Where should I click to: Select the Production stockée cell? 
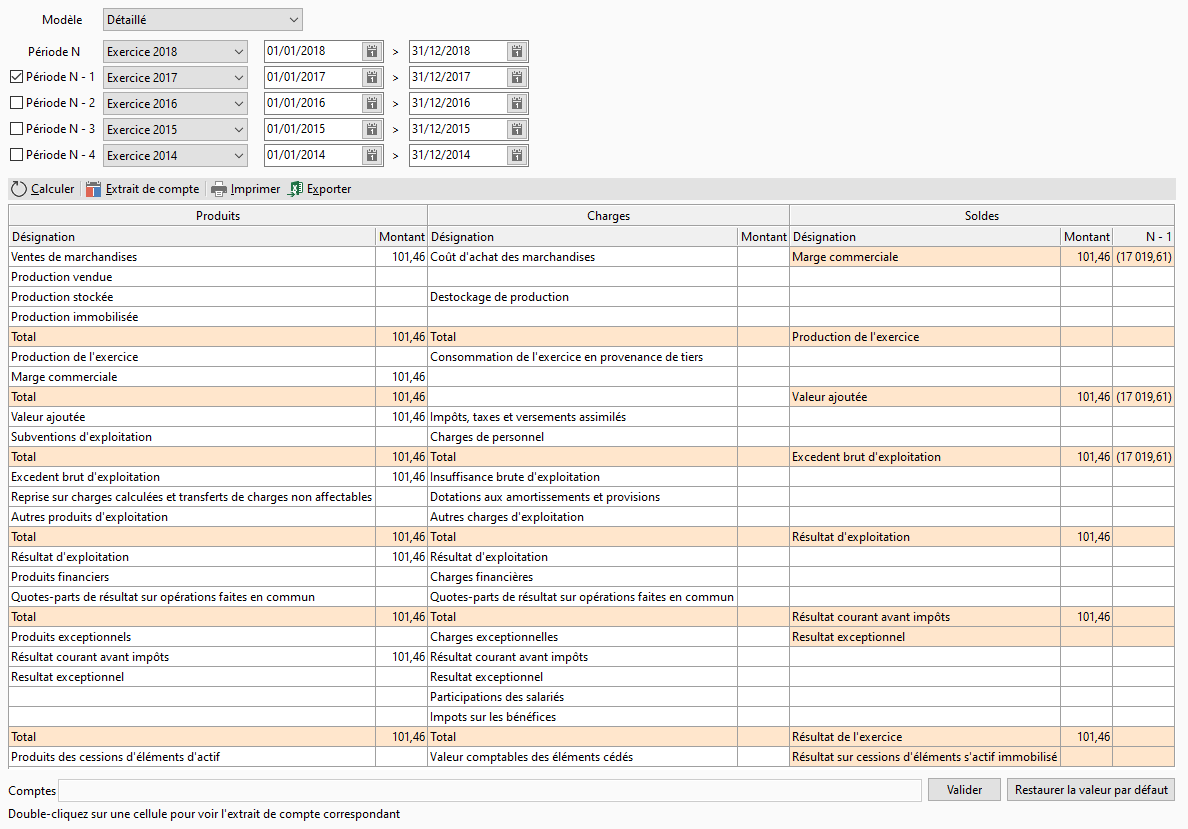(x=192, y=297)
